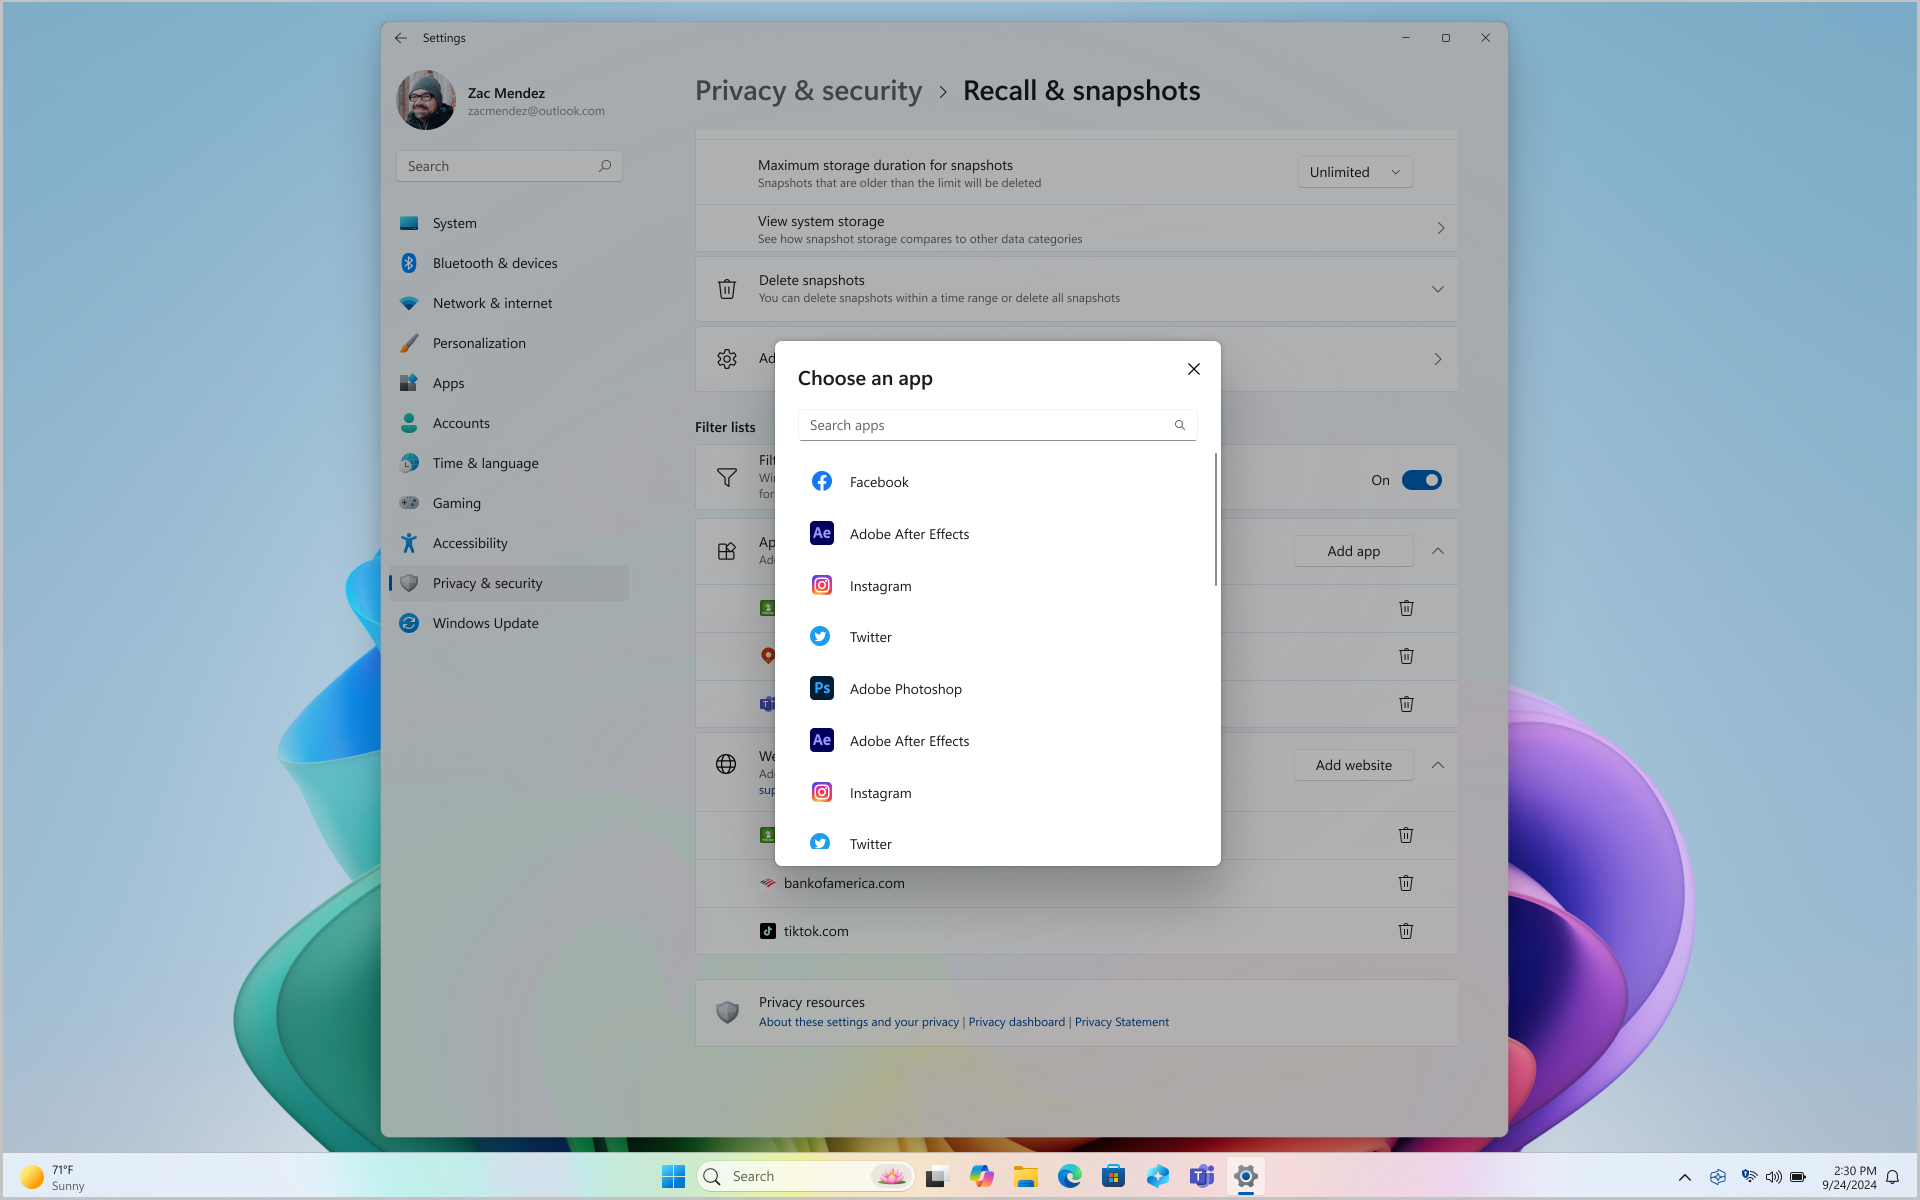Screen dimensions: 1920x1200
Task: Click the Facebook app icon
Action: point(821,481)
